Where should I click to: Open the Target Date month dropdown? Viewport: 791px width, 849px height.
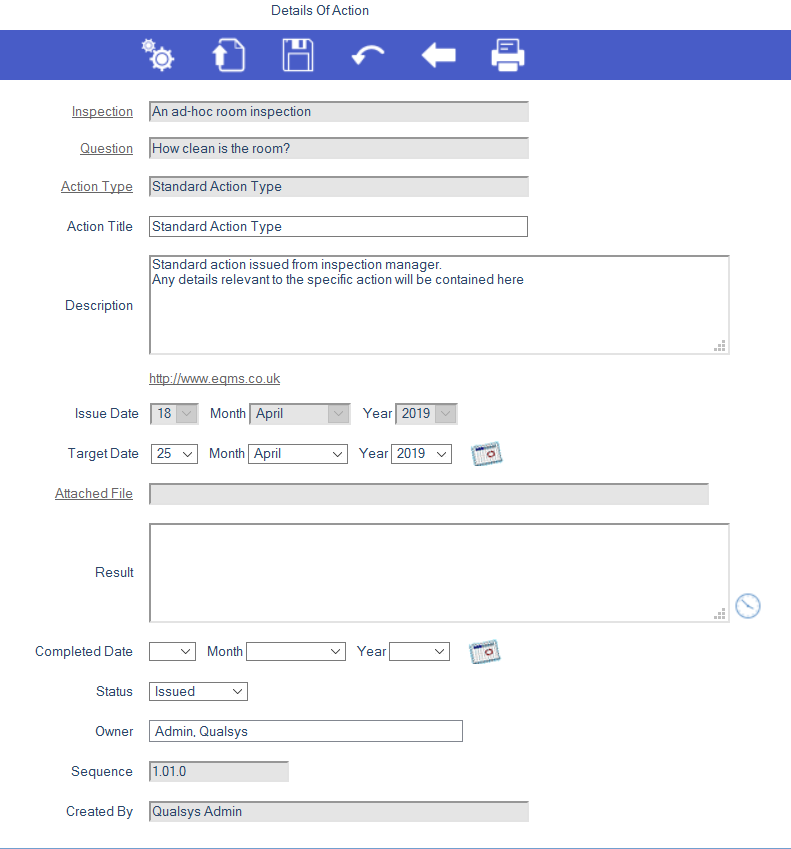click(298, 454)
